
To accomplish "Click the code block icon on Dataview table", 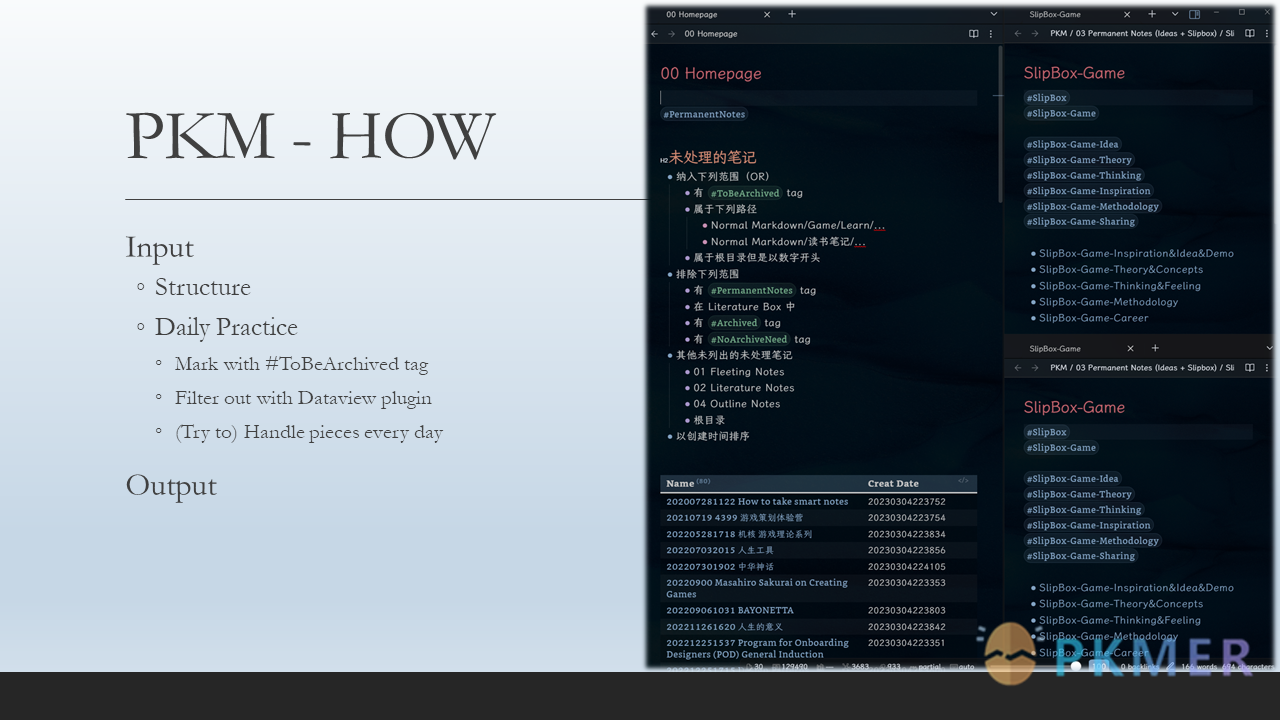I will (963, 481).
